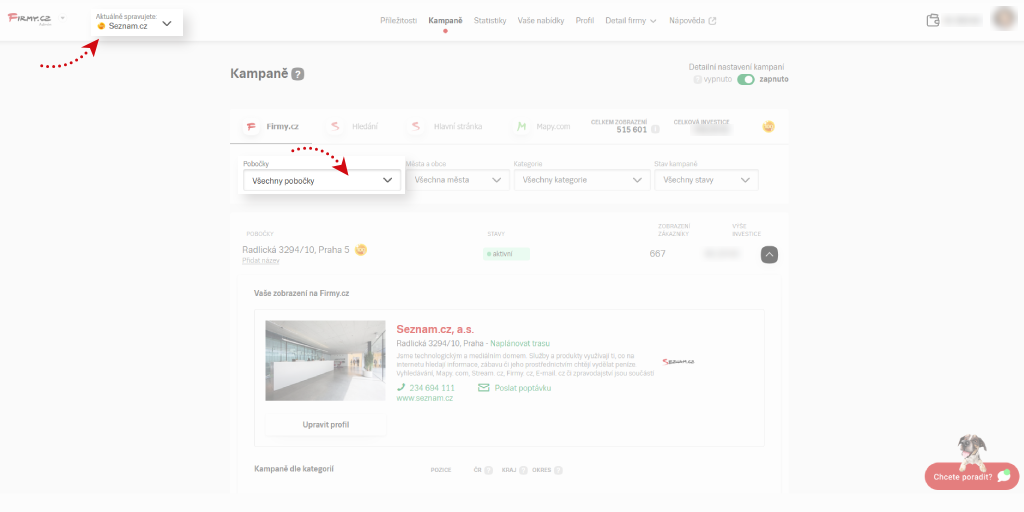The height and width of the screenshot is (512, 1024).
Task: Open the Všechny stavy dropdown
Action: [x=706, y=180]
